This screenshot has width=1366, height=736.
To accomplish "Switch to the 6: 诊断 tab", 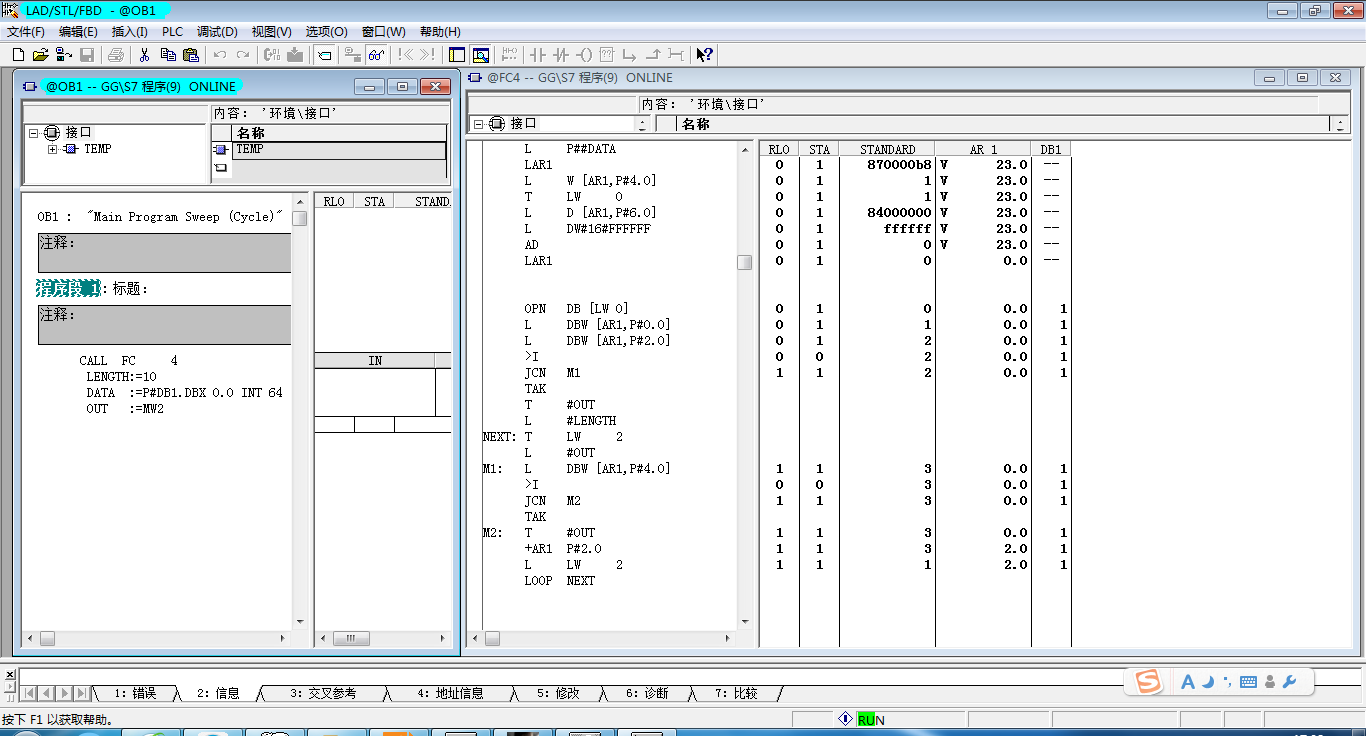I will [x=646, y=693].
